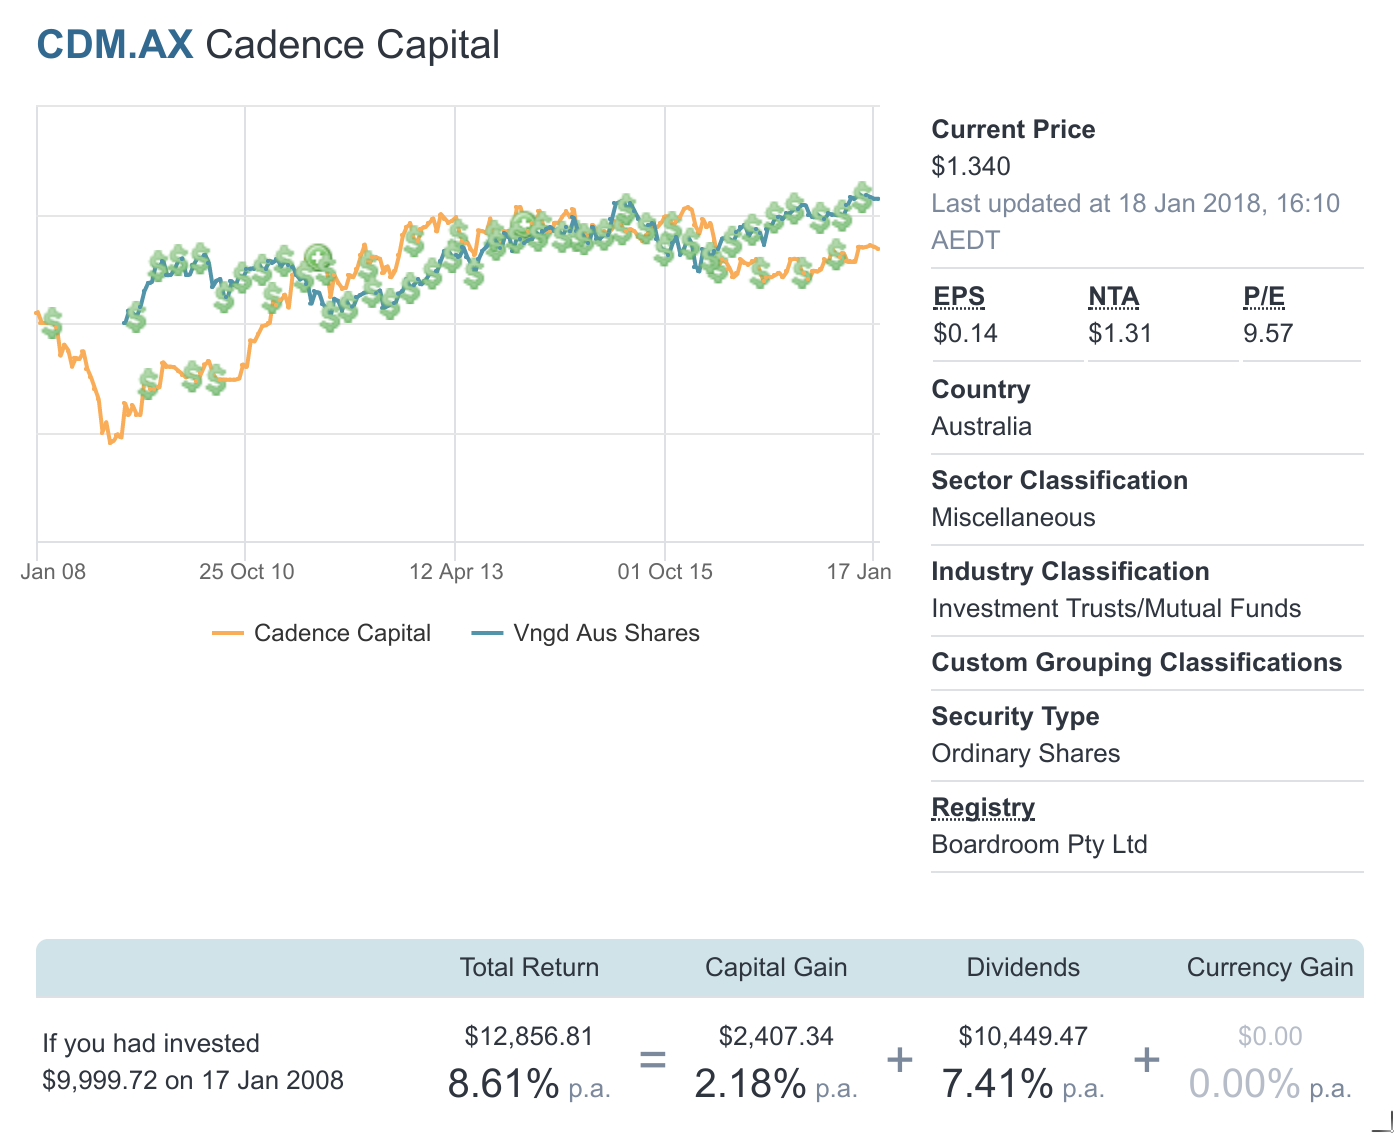Click the Dividends column header
The width and height of the screenshot is (1394, 1133).
coord(1023,967)
